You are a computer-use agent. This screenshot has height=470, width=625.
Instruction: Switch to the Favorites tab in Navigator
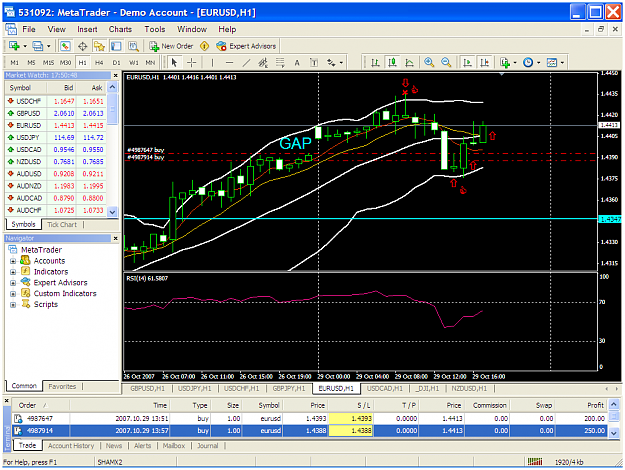pyautogui.click(x=62, y=386)
